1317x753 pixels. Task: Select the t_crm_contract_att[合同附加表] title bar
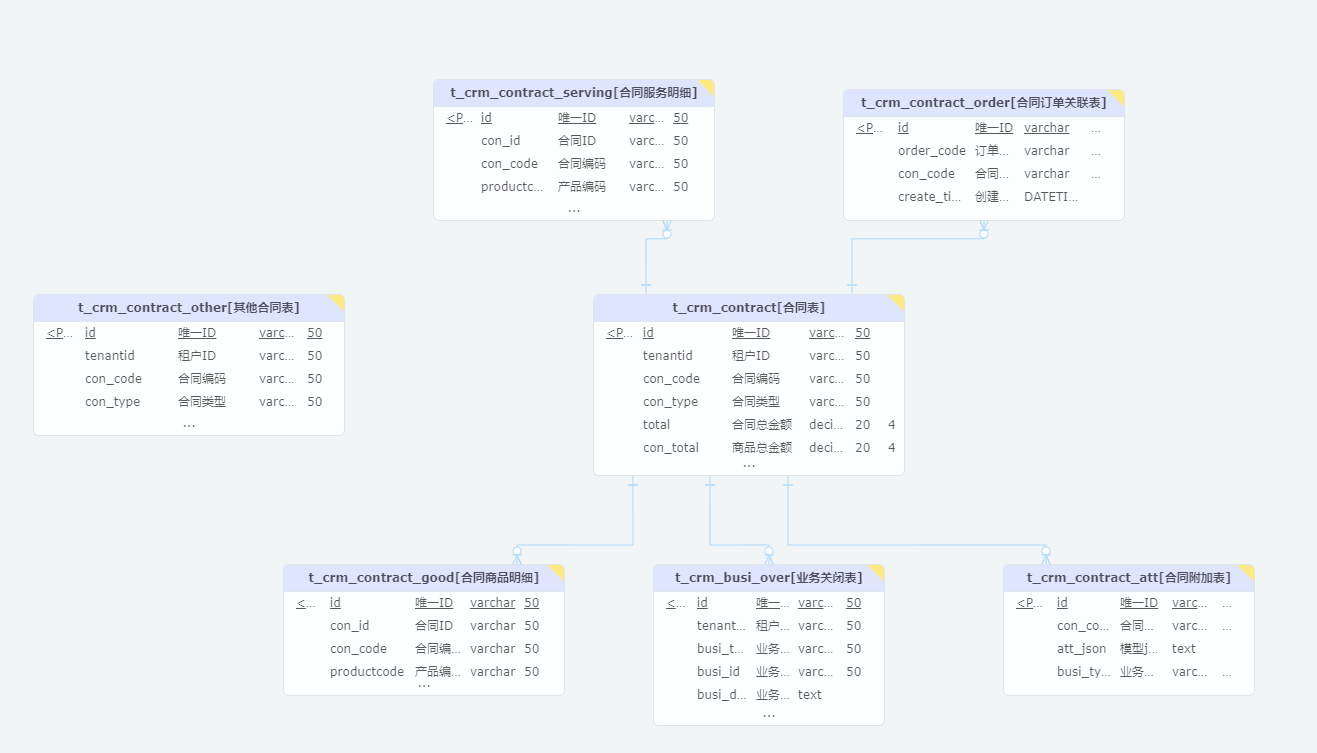pyautogui.click(x=1128, y=578)
